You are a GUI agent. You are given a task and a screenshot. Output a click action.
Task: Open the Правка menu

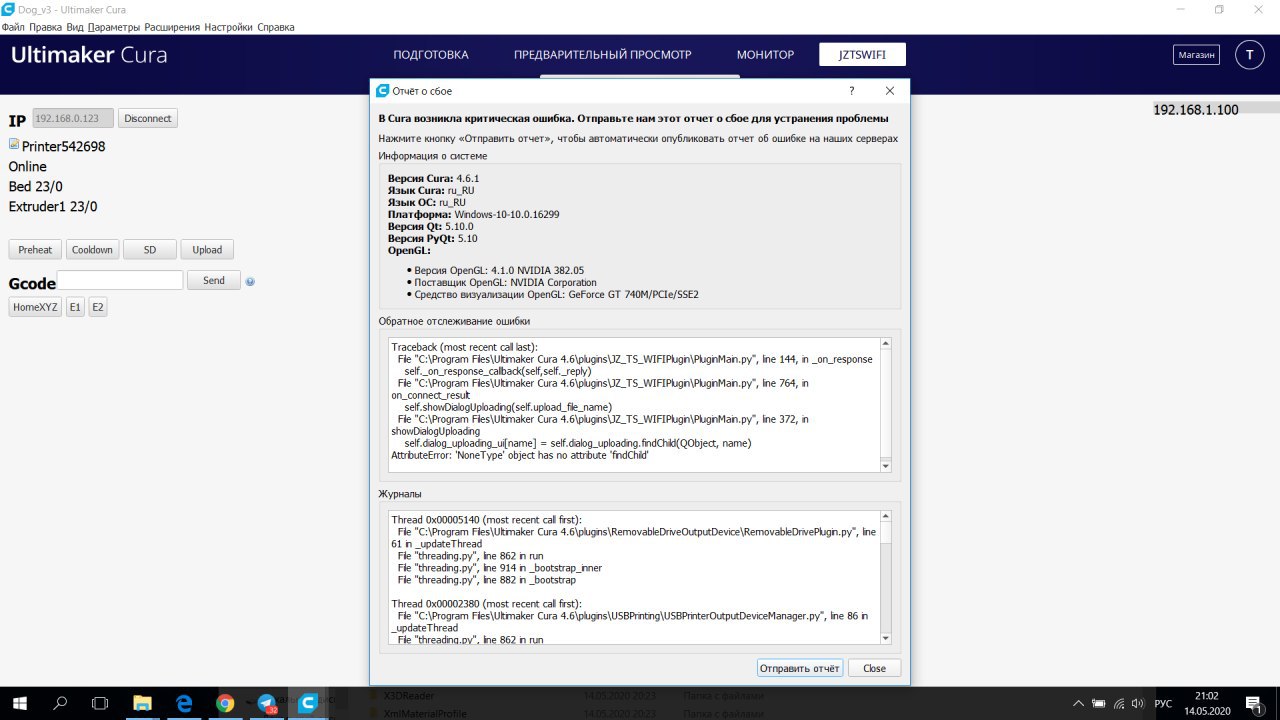pos(45,27)
